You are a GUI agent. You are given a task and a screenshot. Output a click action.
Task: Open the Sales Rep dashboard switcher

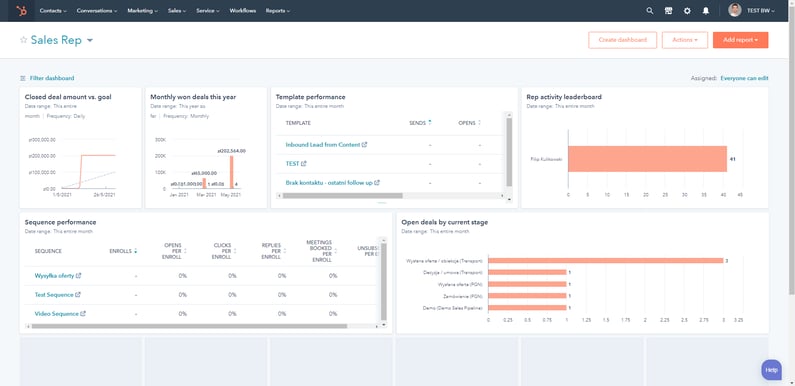[x=62, y=40]
